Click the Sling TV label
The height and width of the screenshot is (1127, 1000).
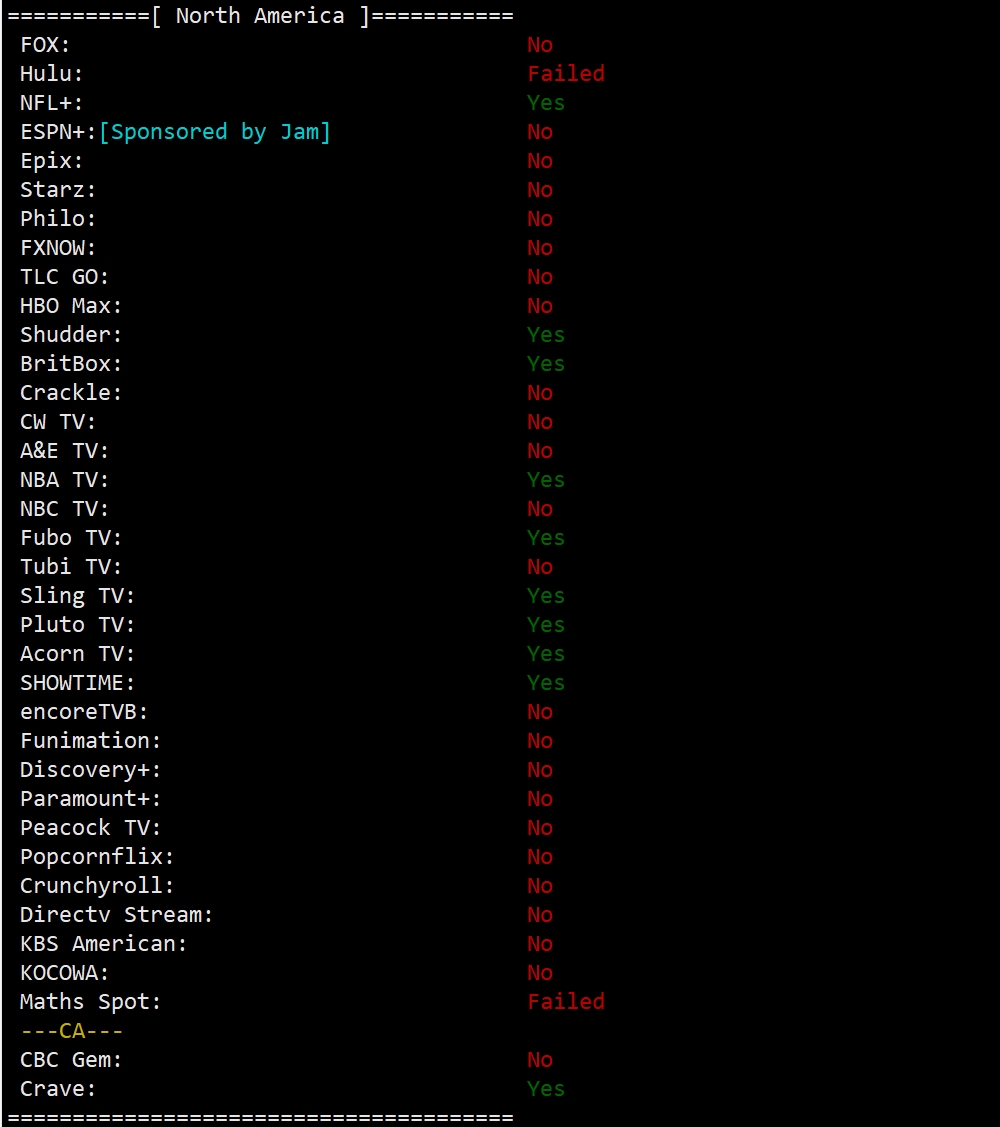tap(77, 596)
